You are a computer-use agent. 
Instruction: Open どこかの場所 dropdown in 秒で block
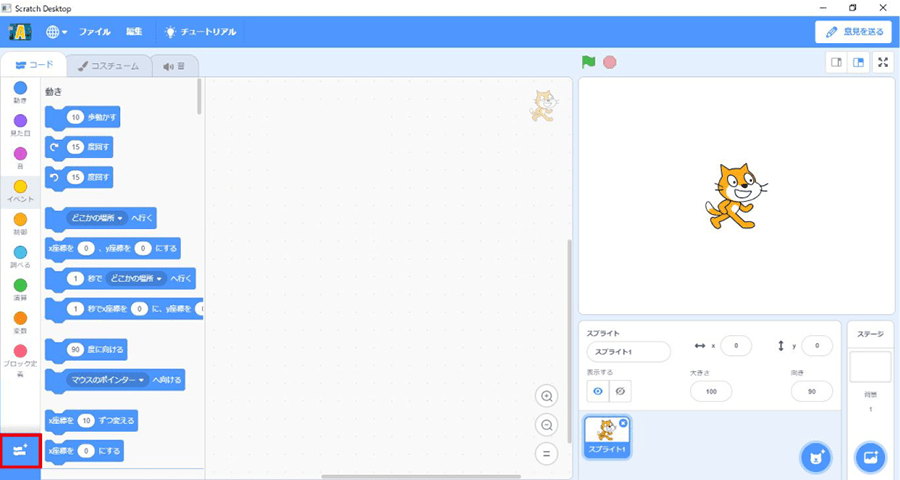coord(136,278)
